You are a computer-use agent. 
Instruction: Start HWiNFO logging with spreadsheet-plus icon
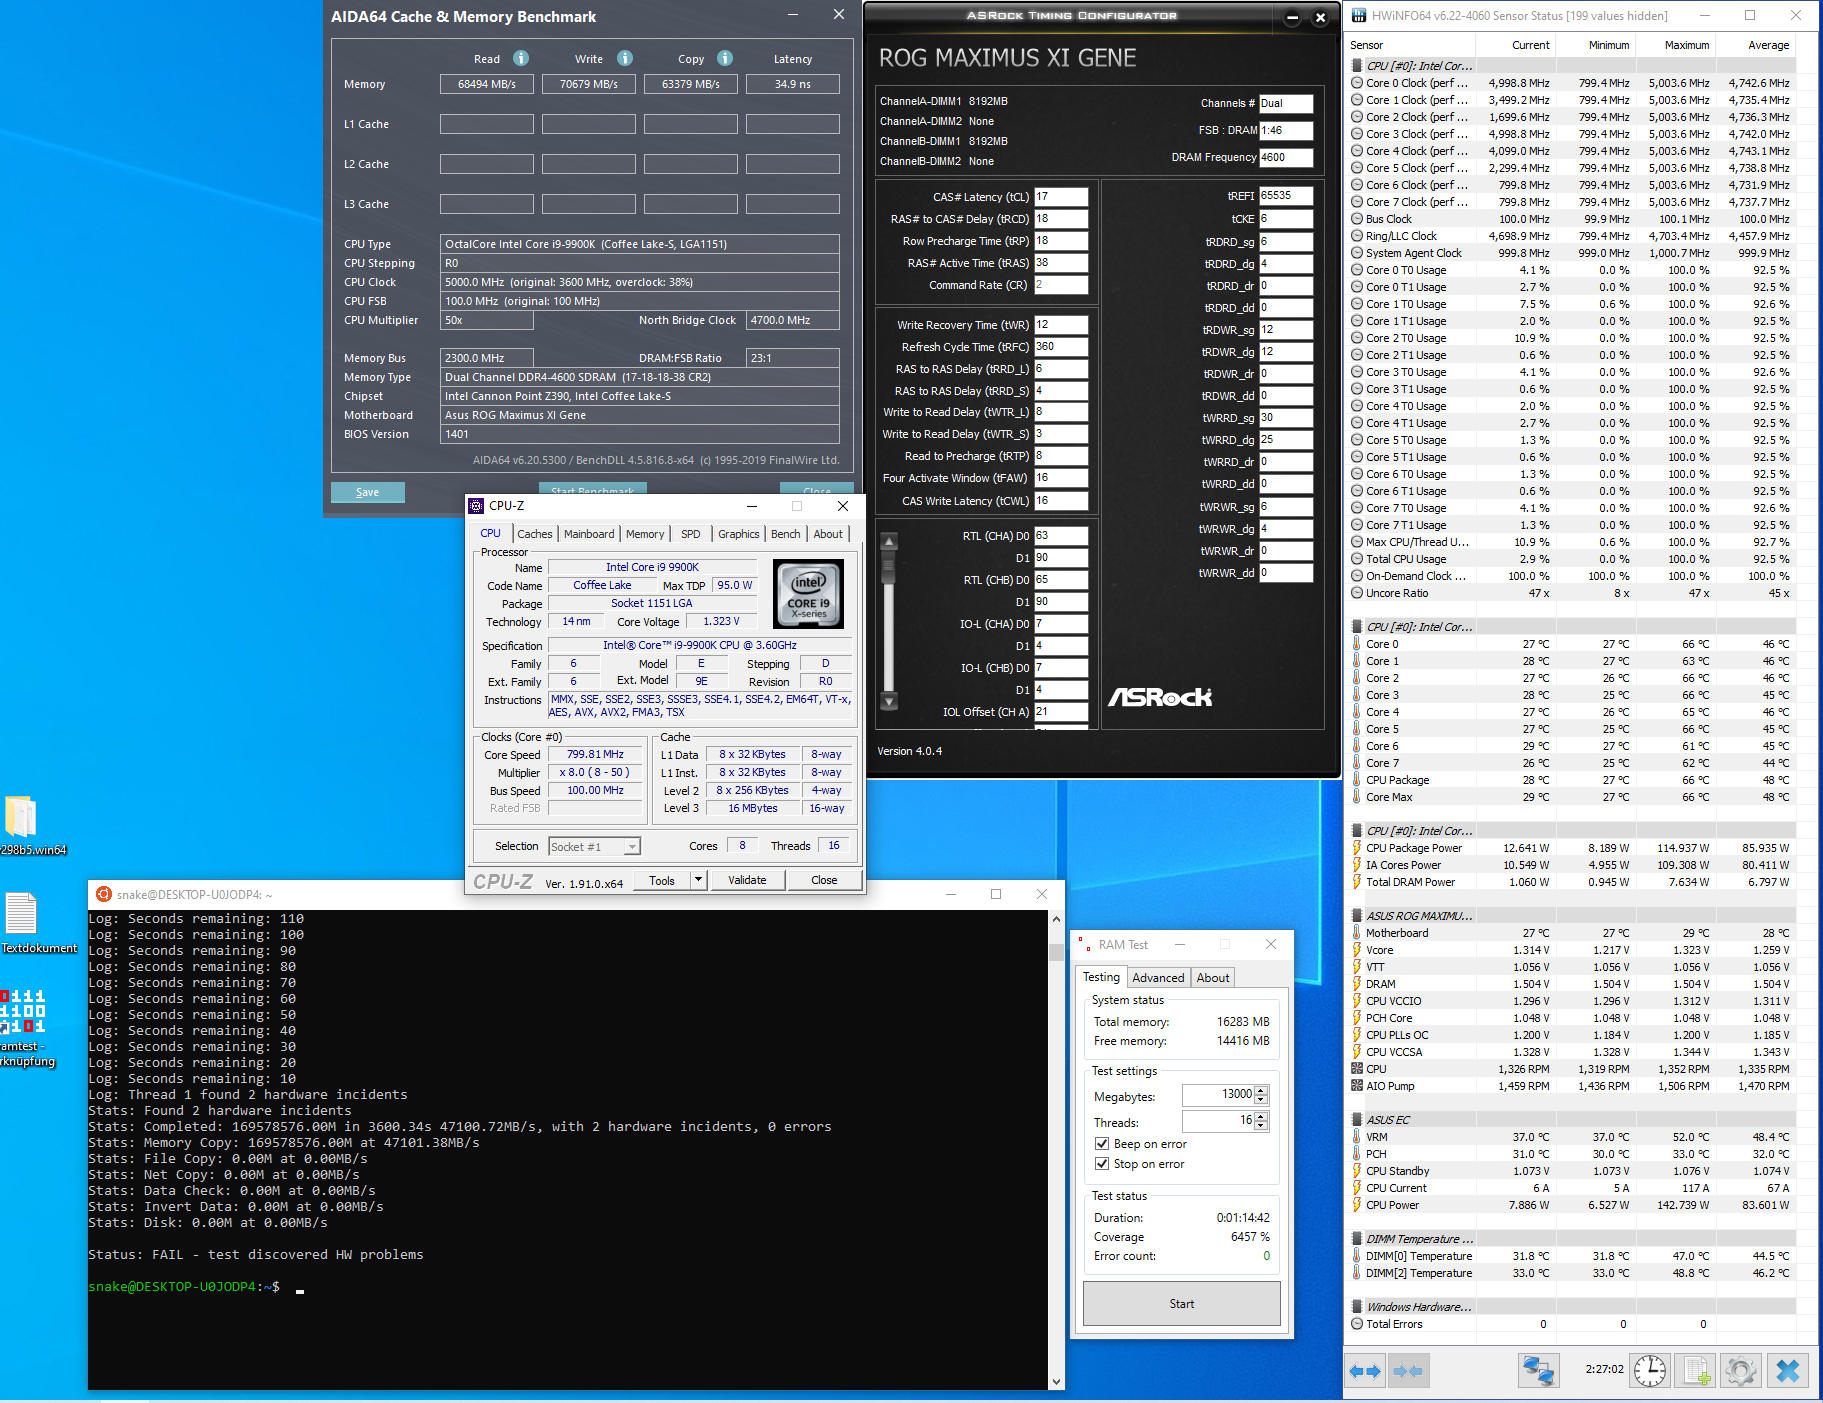(1697, 1371)
